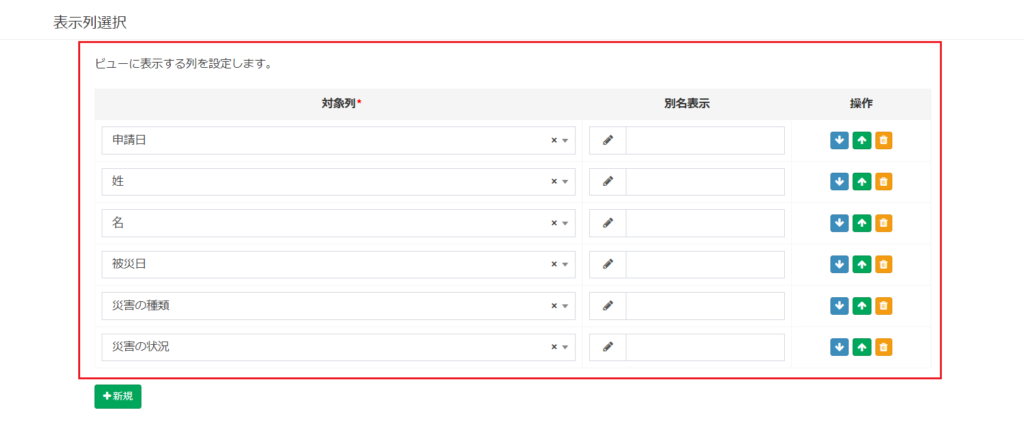Move the 被災日 row down with blue arrow
Image resolution: width=1024 pixels, height=423 pixels.
(x=839, y=264)
